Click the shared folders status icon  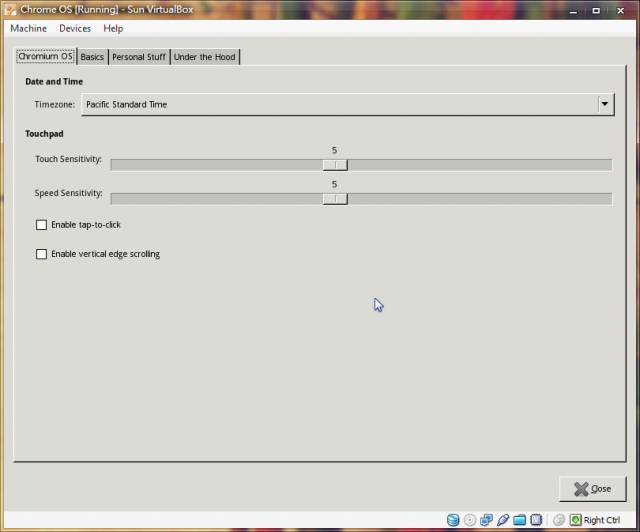click(519, 520)
